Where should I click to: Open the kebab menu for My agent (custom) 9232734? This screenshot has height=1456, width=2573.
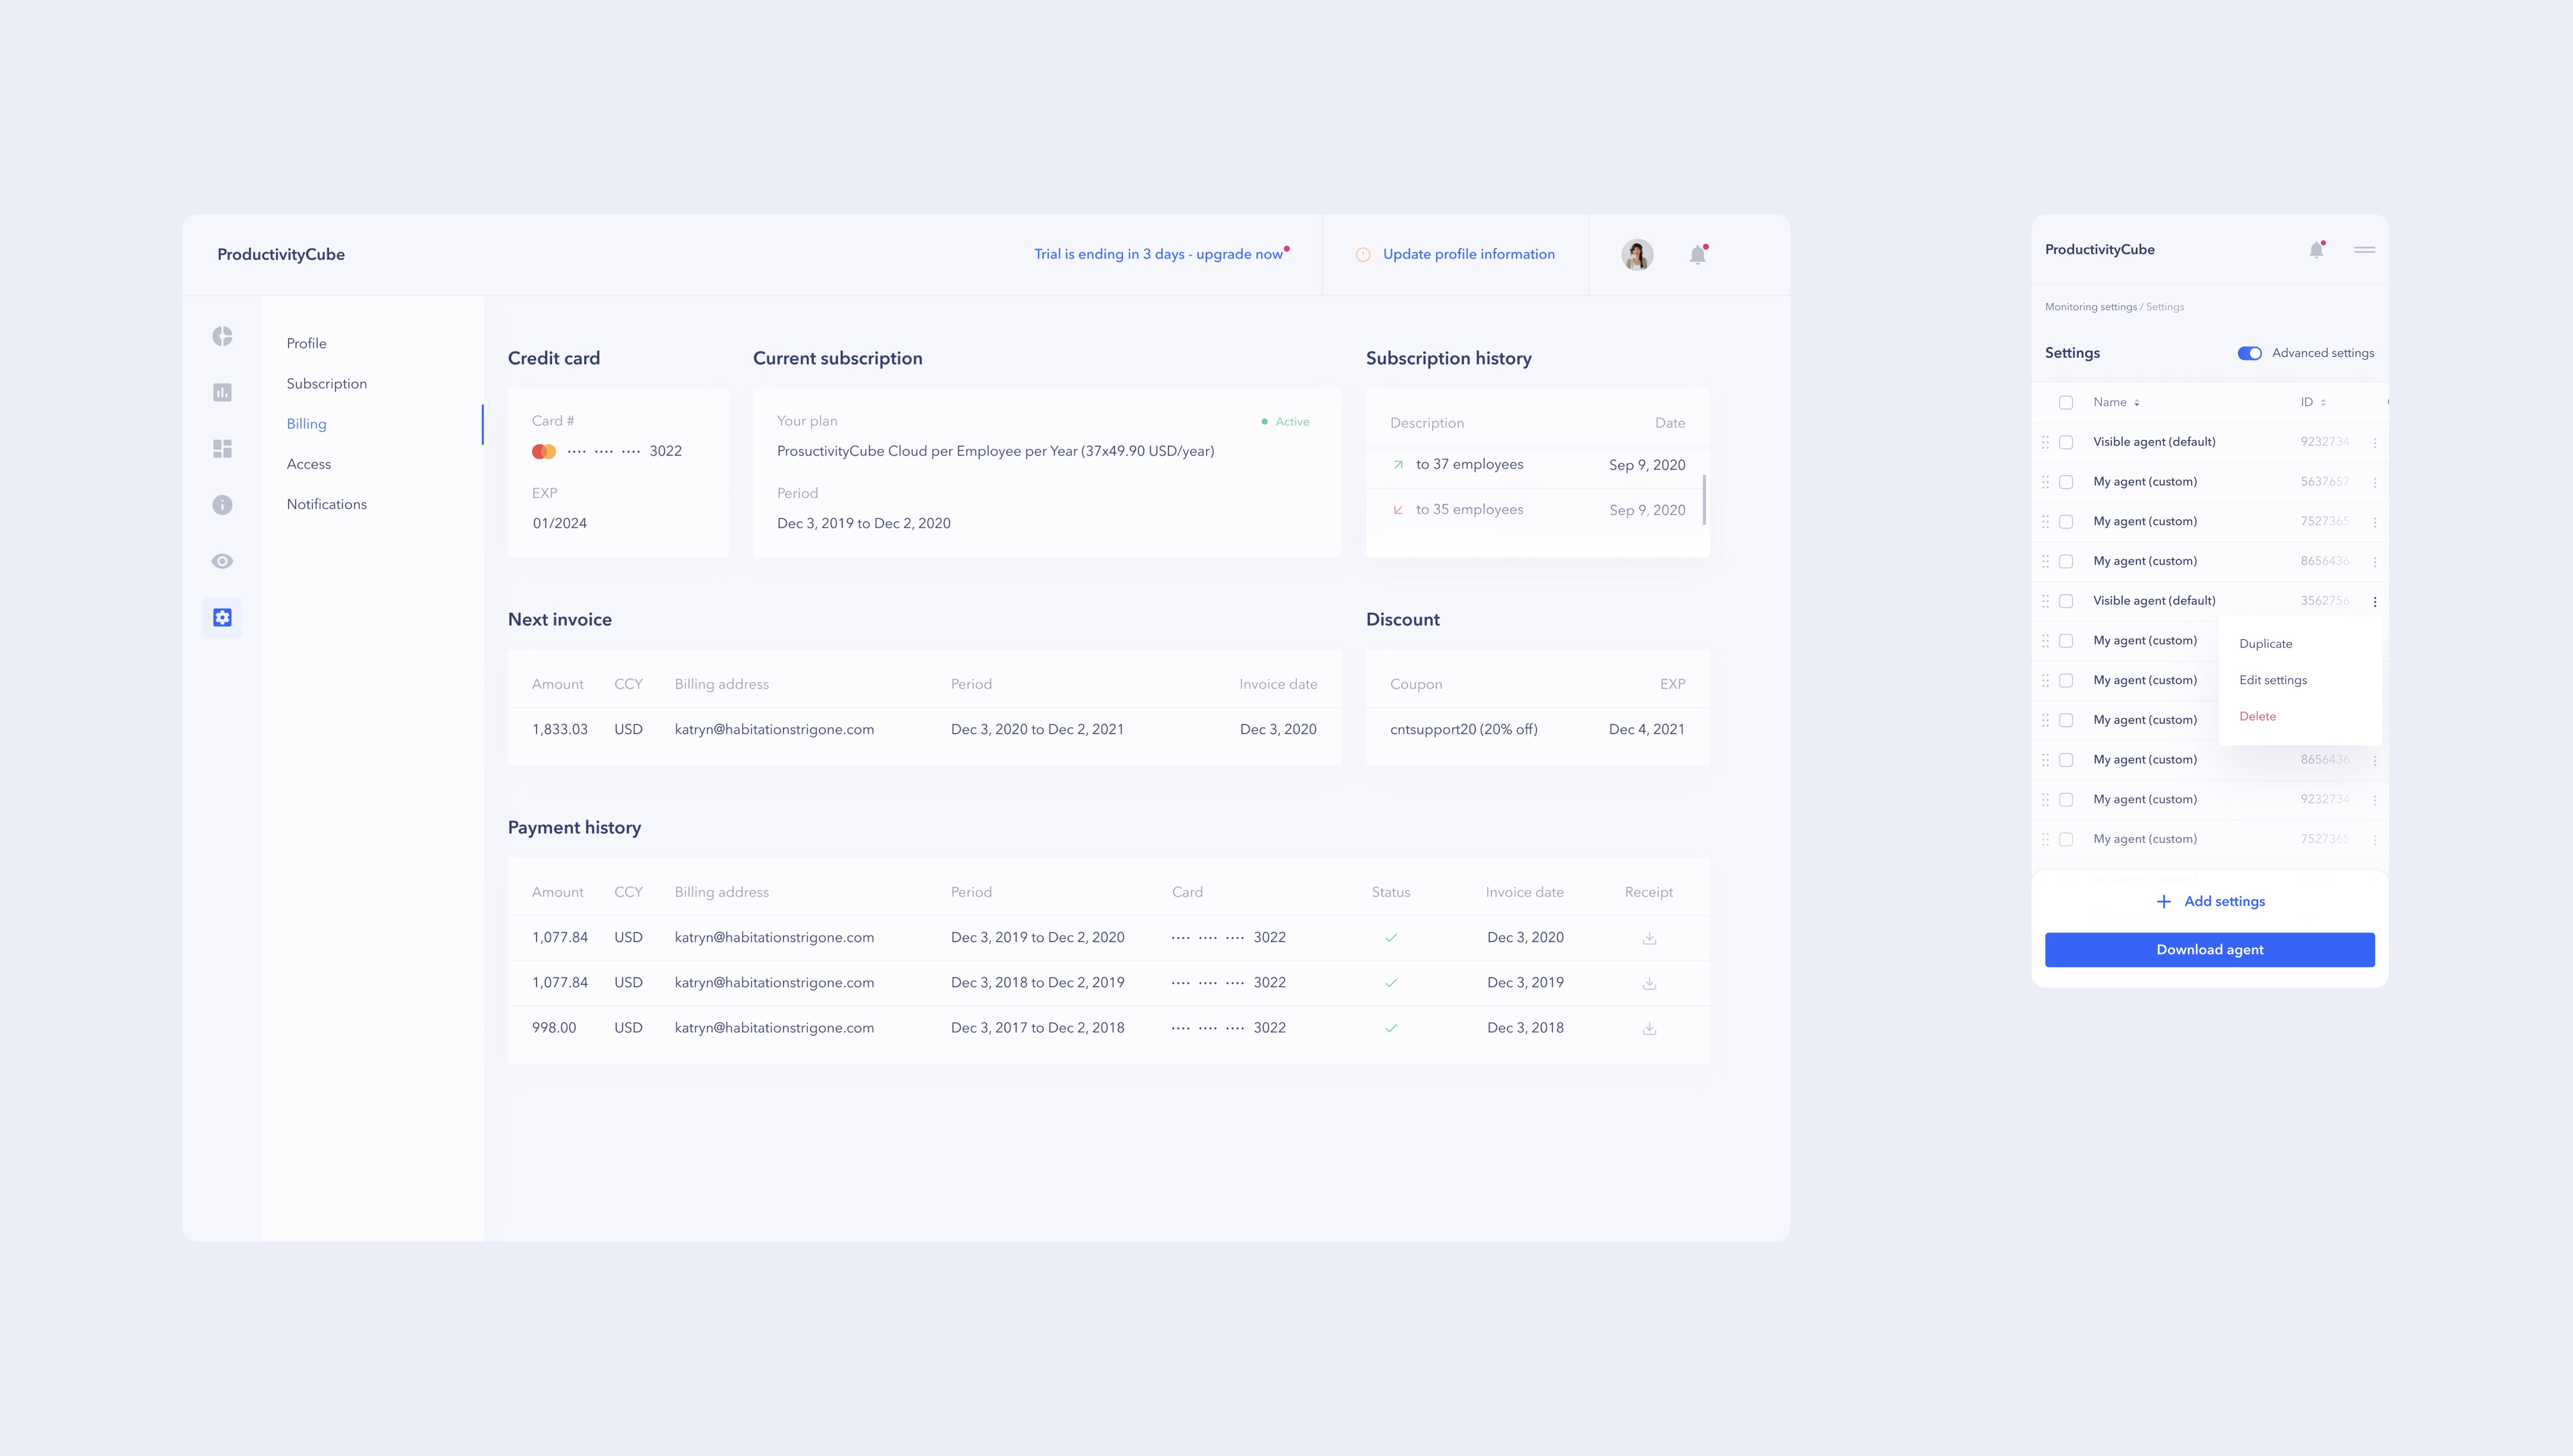(2374, 800)
